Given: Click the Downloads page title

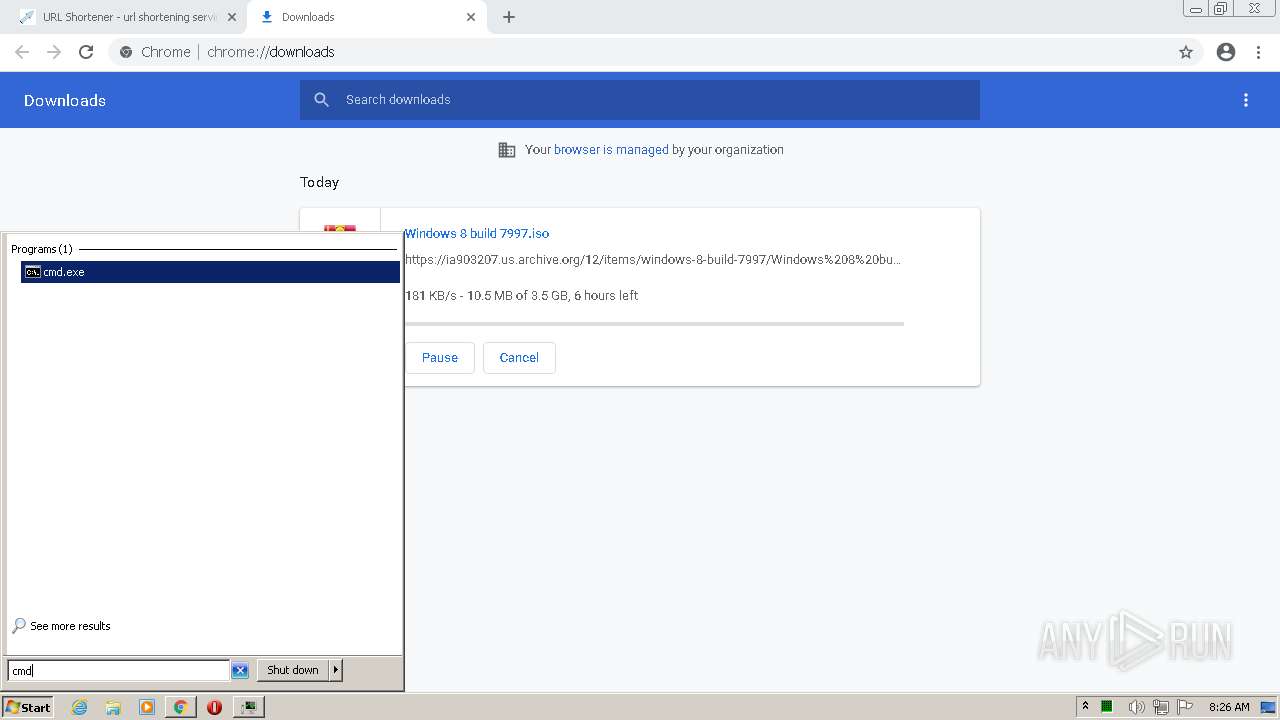Looking at the screenshot, I should click(65, 100).
